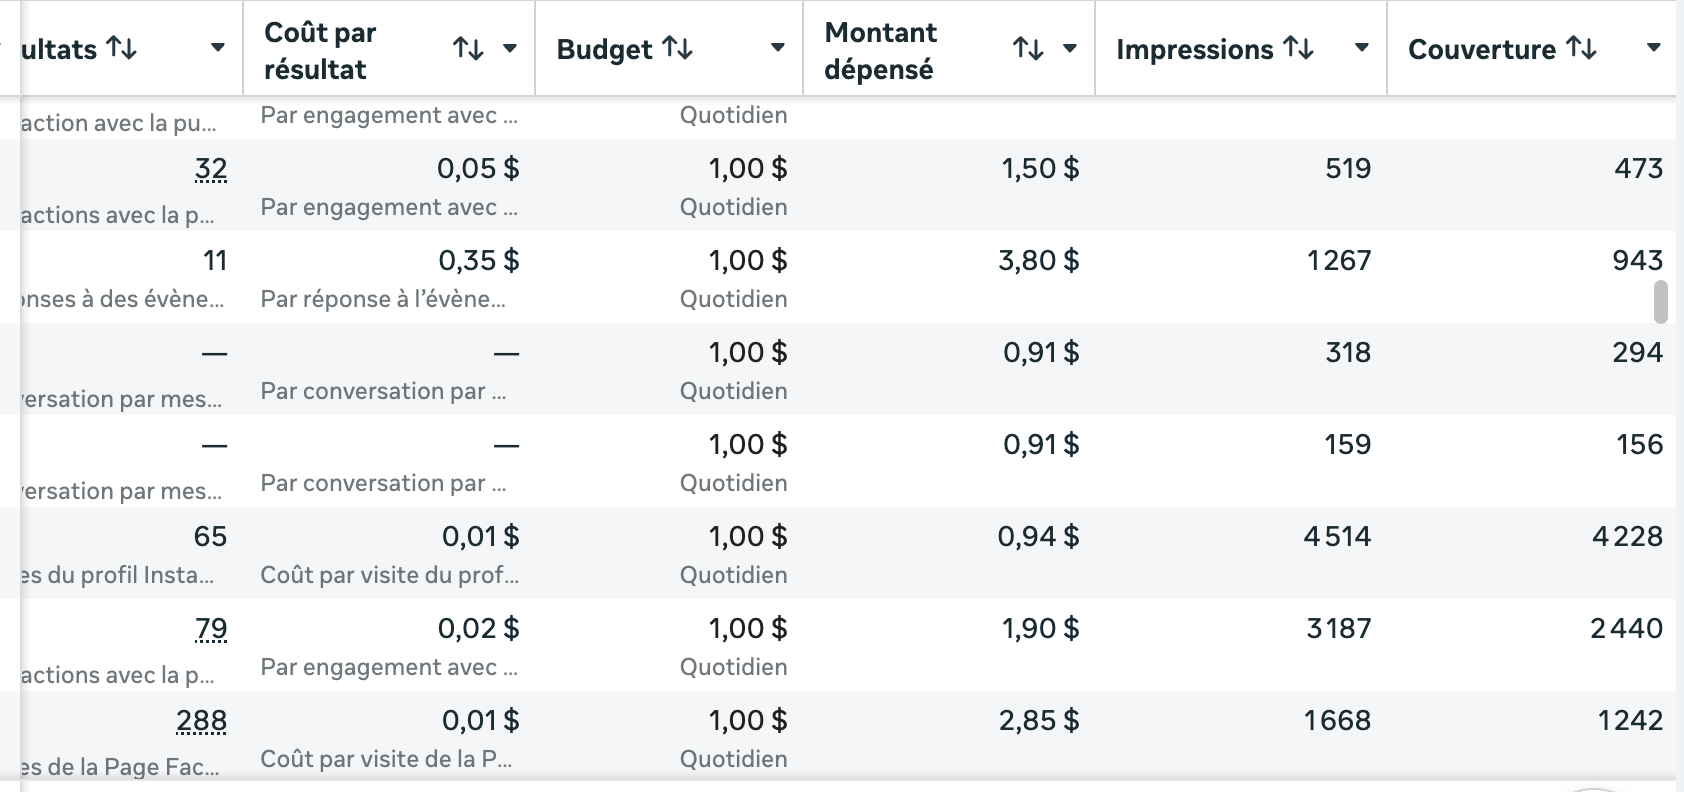The width and height of the screenshot is (1684, 792).
Task: Open the Impressions column dropdown caret
Action: pos(1361,48)
